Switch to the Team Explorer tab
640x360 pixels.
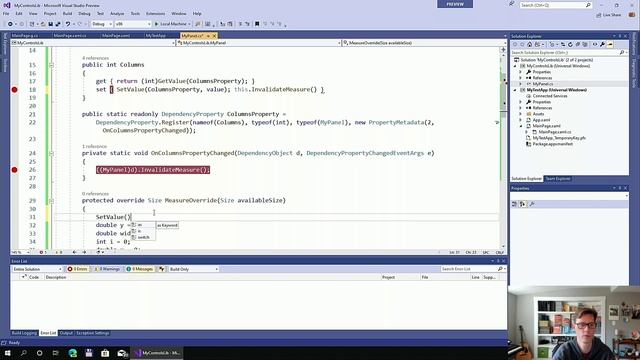click(x=558, y=179)
